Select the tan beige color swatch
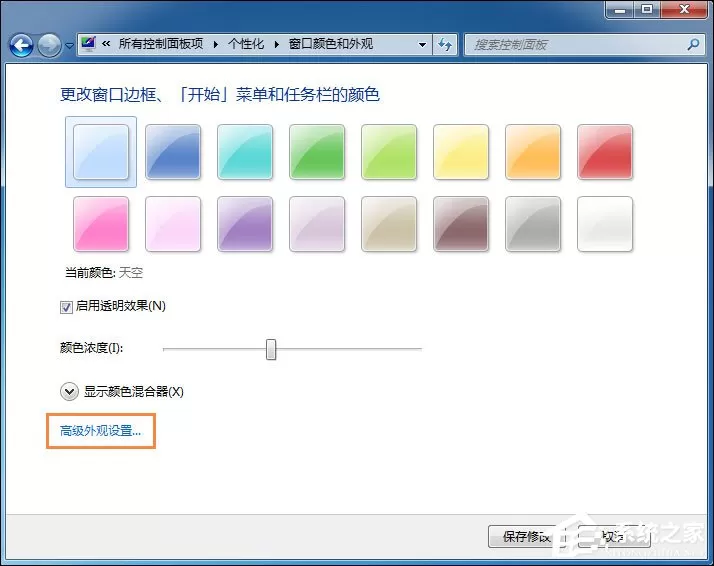 [388, 224]
